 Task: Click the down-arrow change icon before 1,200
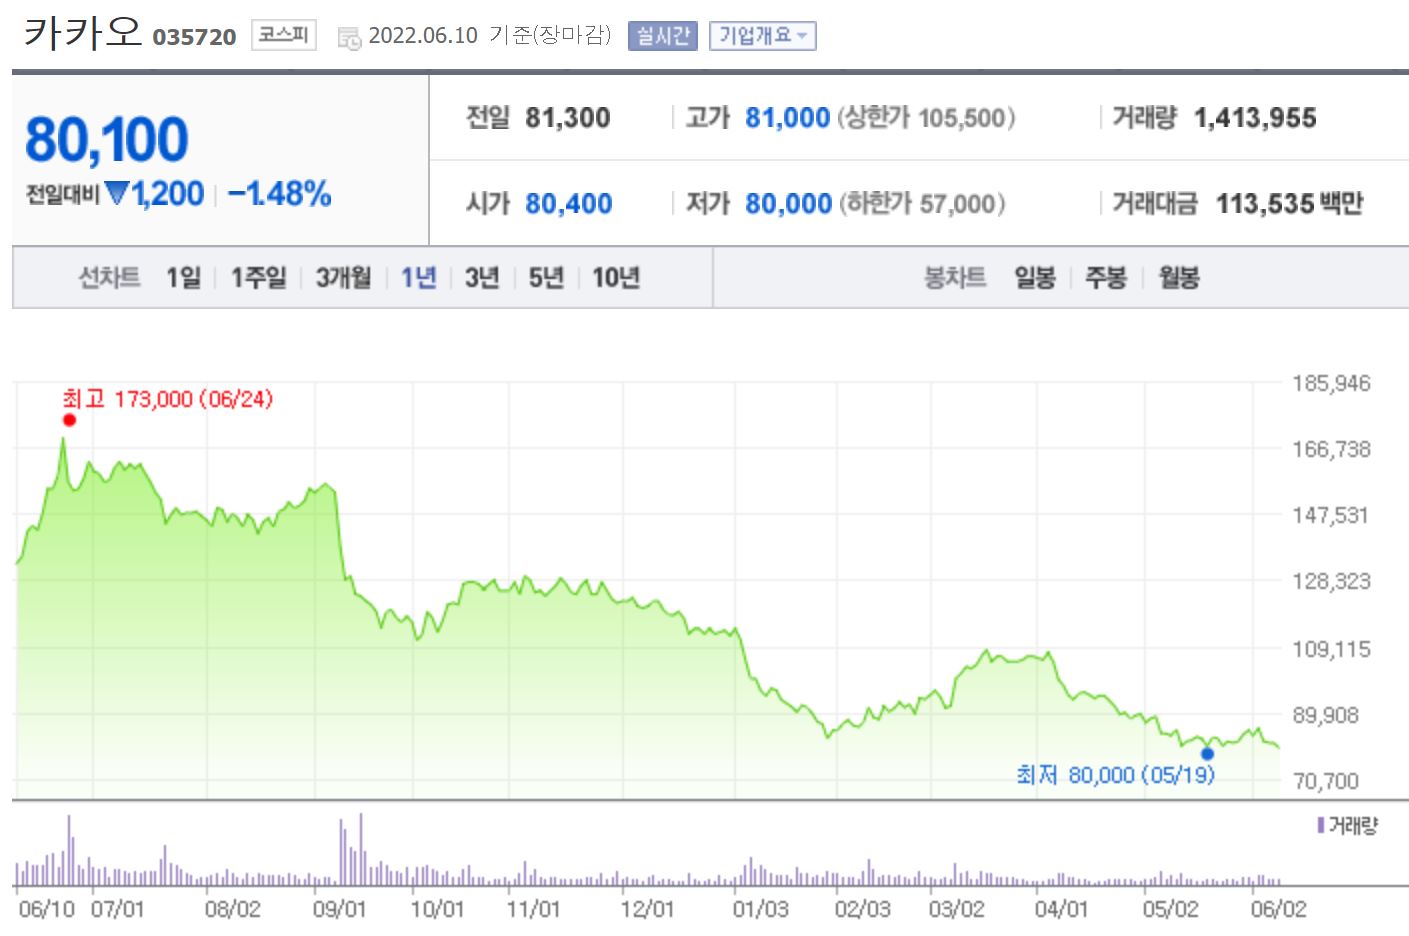117,193
